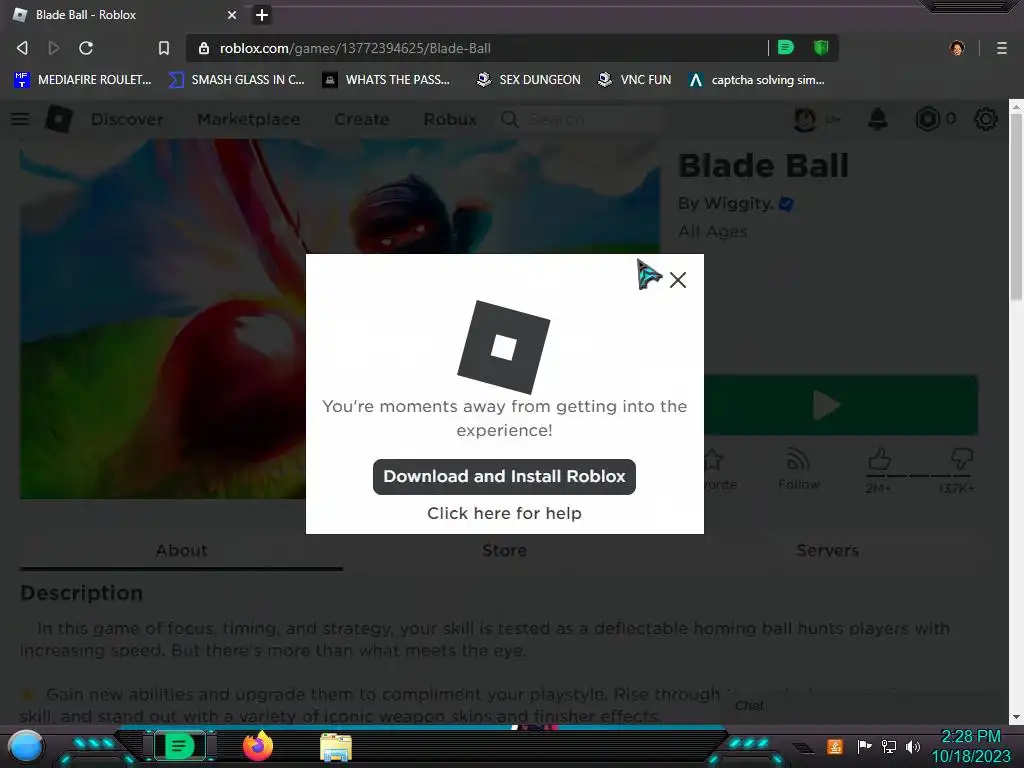The image size is (1024, 768).
Task: Open MEDIAFIRE ROULET... bookmark
Action: (82, 80)
